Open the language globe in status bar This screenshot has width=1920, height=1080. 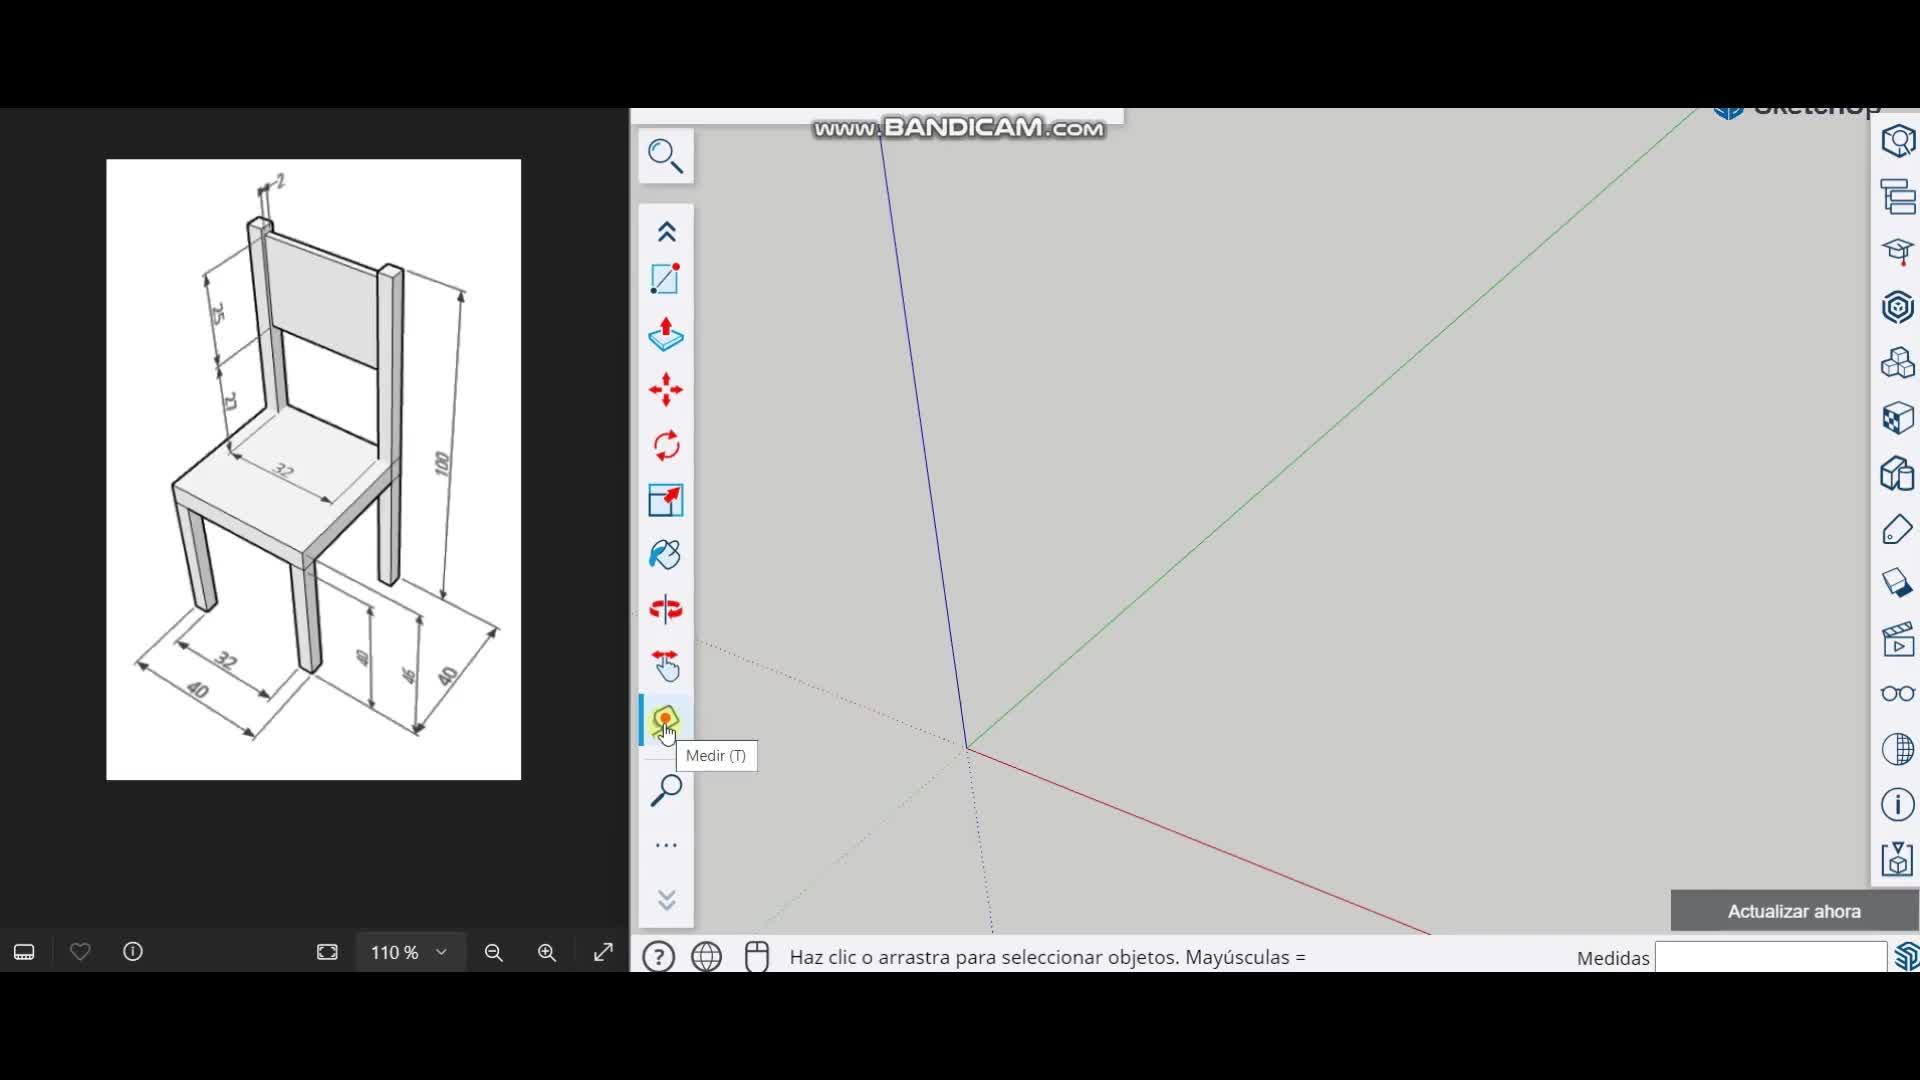coord(707,957)
